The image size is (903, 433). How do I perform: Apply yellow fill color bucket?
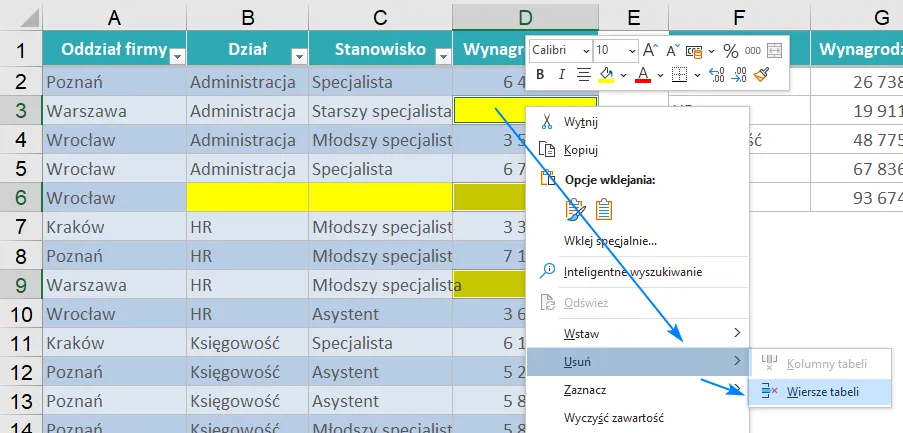[x=605, y=75]
